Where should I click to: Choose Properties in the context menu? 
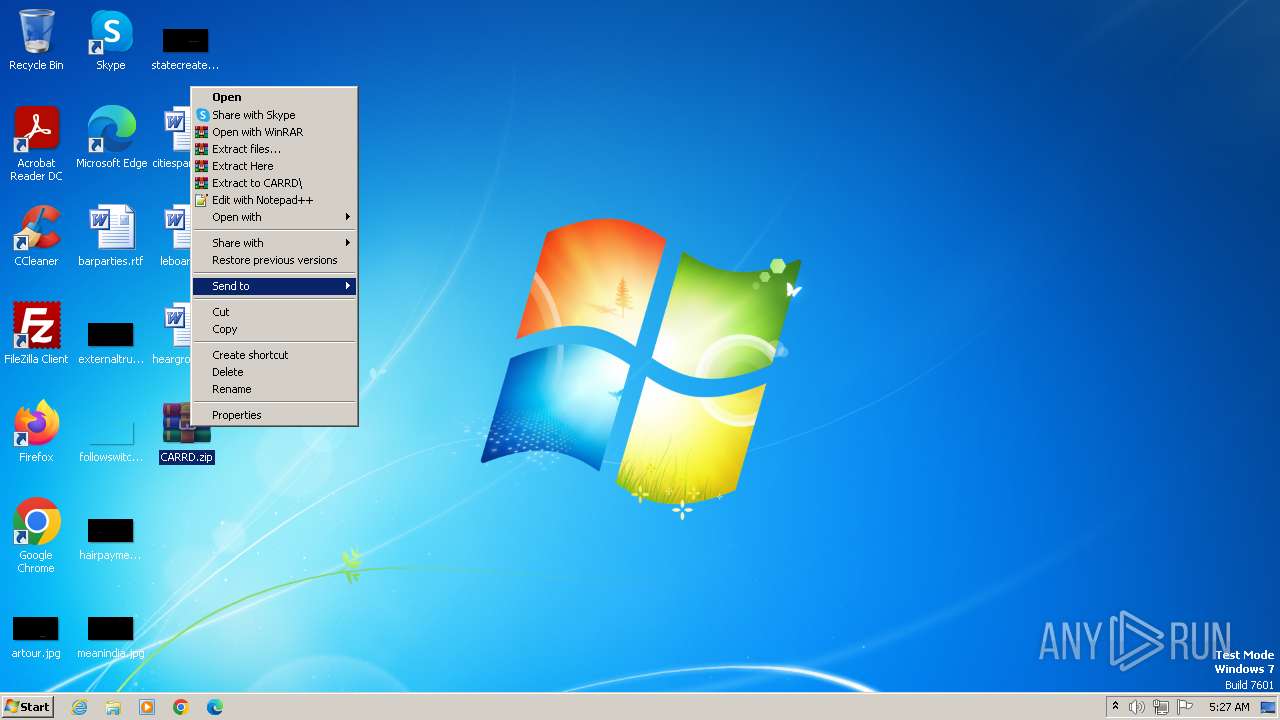coord(274,415)
